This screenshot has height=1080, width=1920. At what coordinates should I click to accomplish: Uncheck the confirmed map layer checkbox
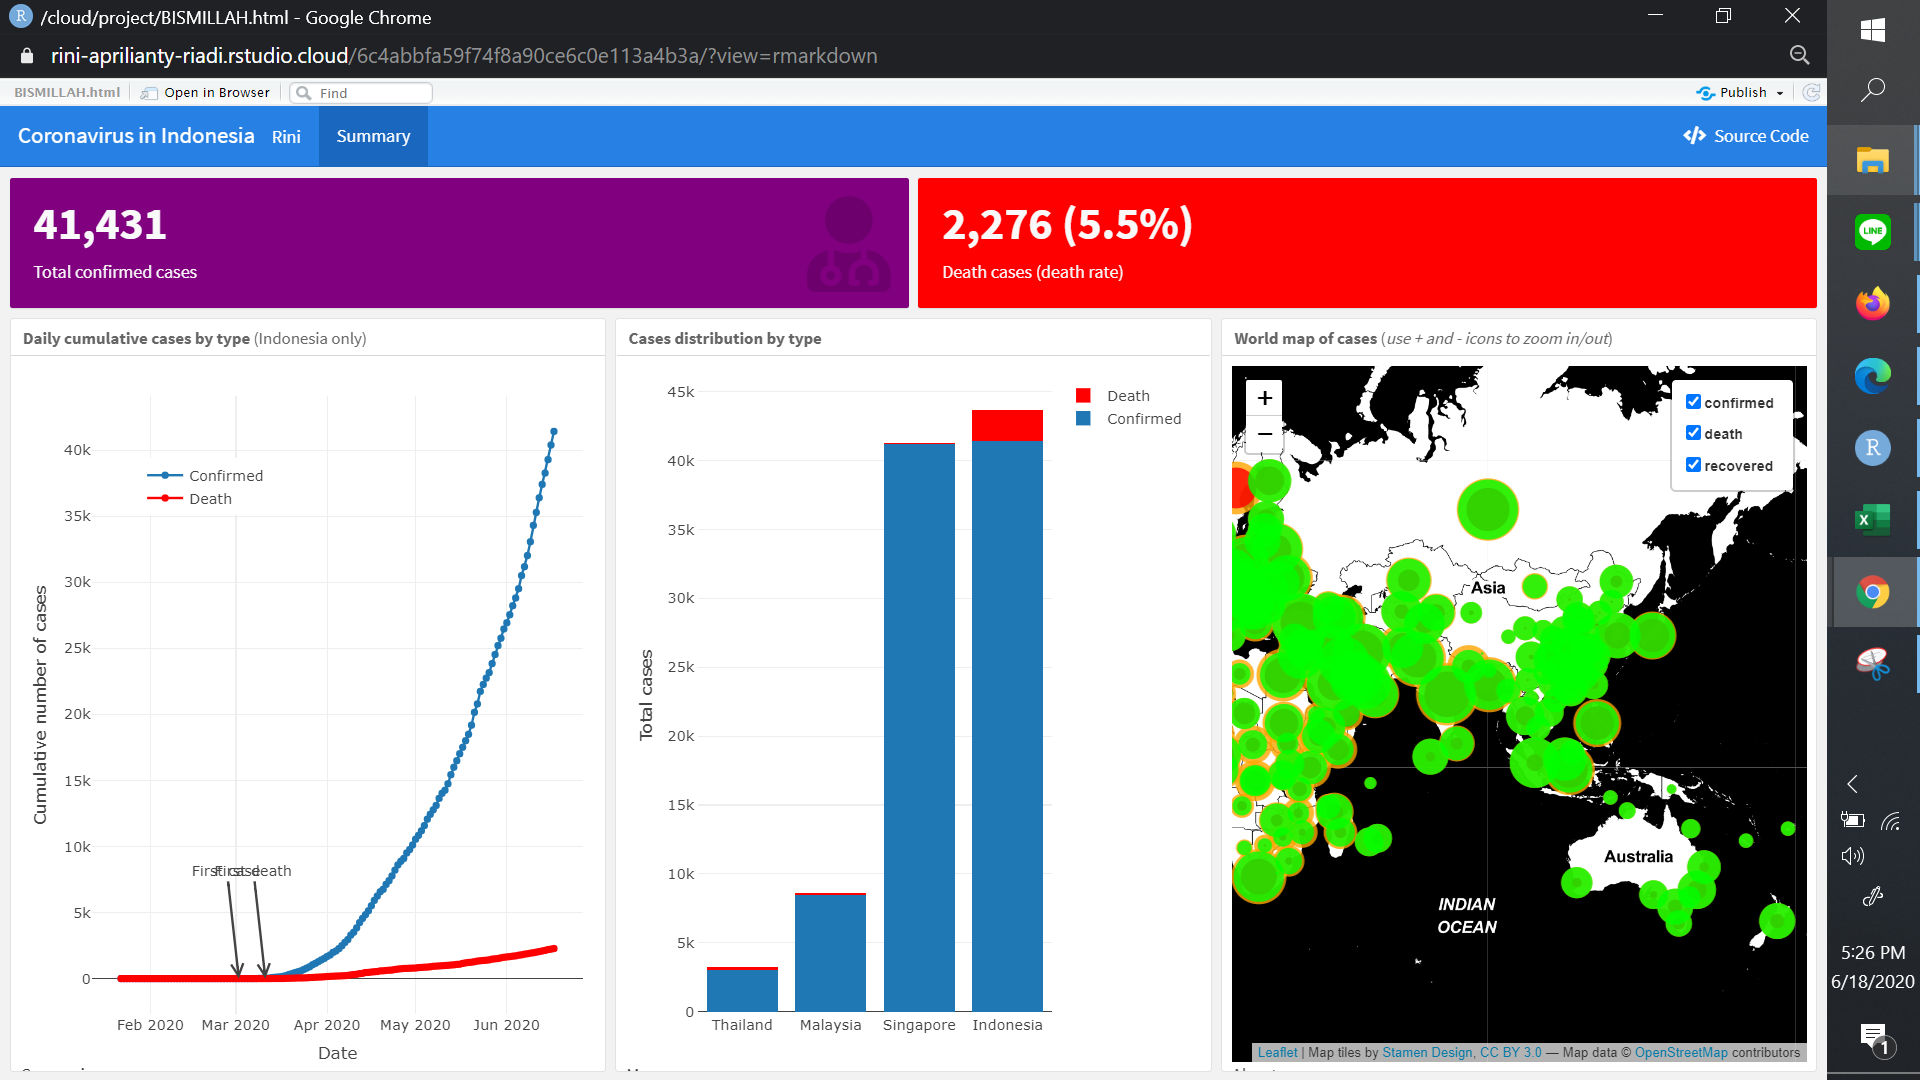(1693, 402)
